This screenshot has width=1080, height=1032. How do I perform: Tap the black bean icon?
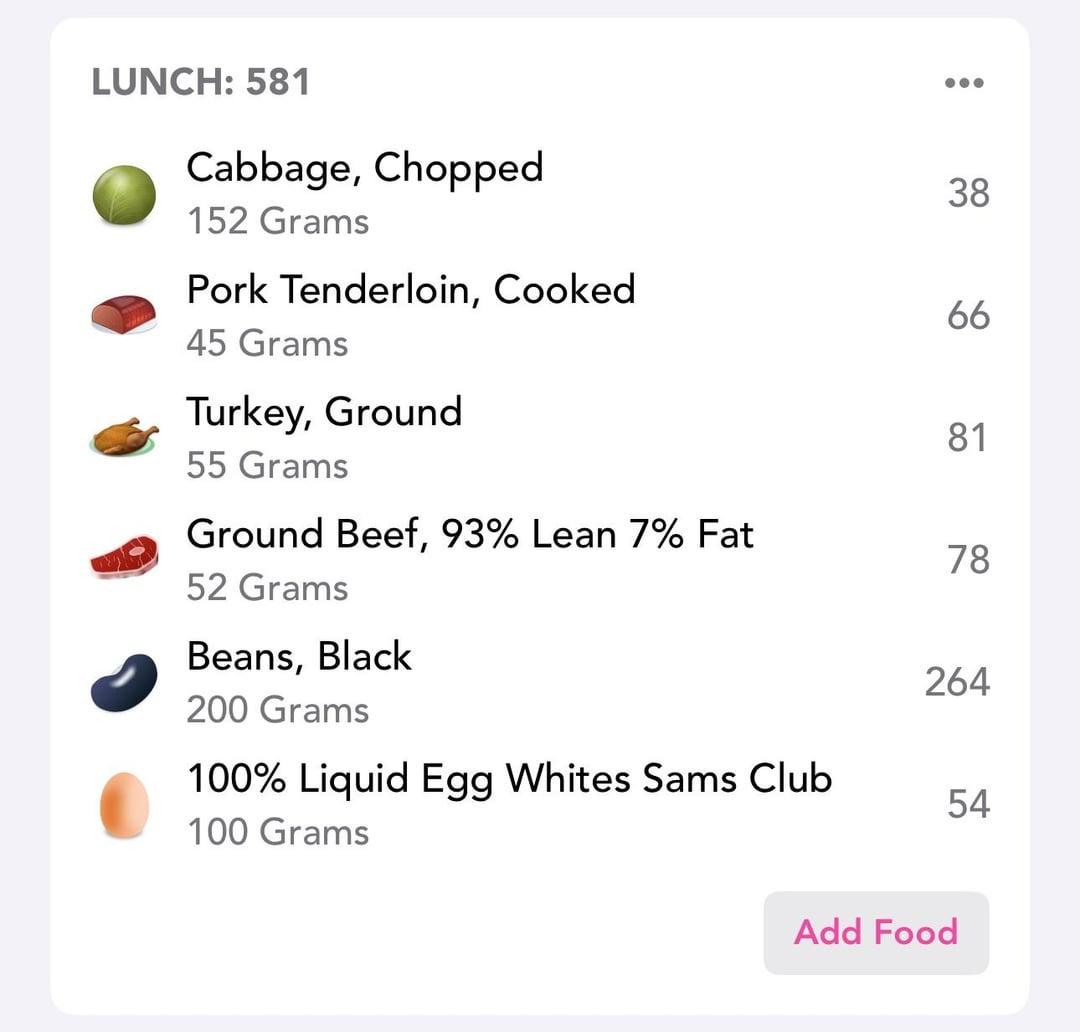pyautogui.click(x=124, y=682)
